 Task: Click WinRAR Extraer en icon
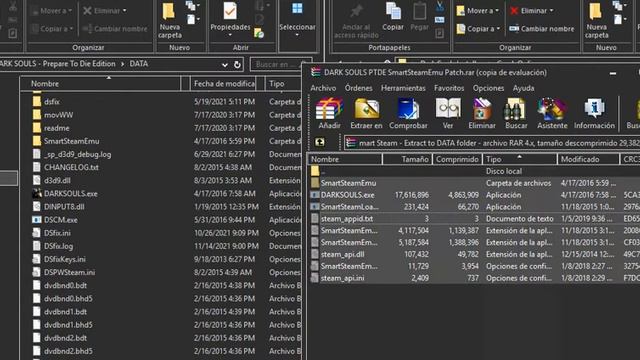[366, 114]
